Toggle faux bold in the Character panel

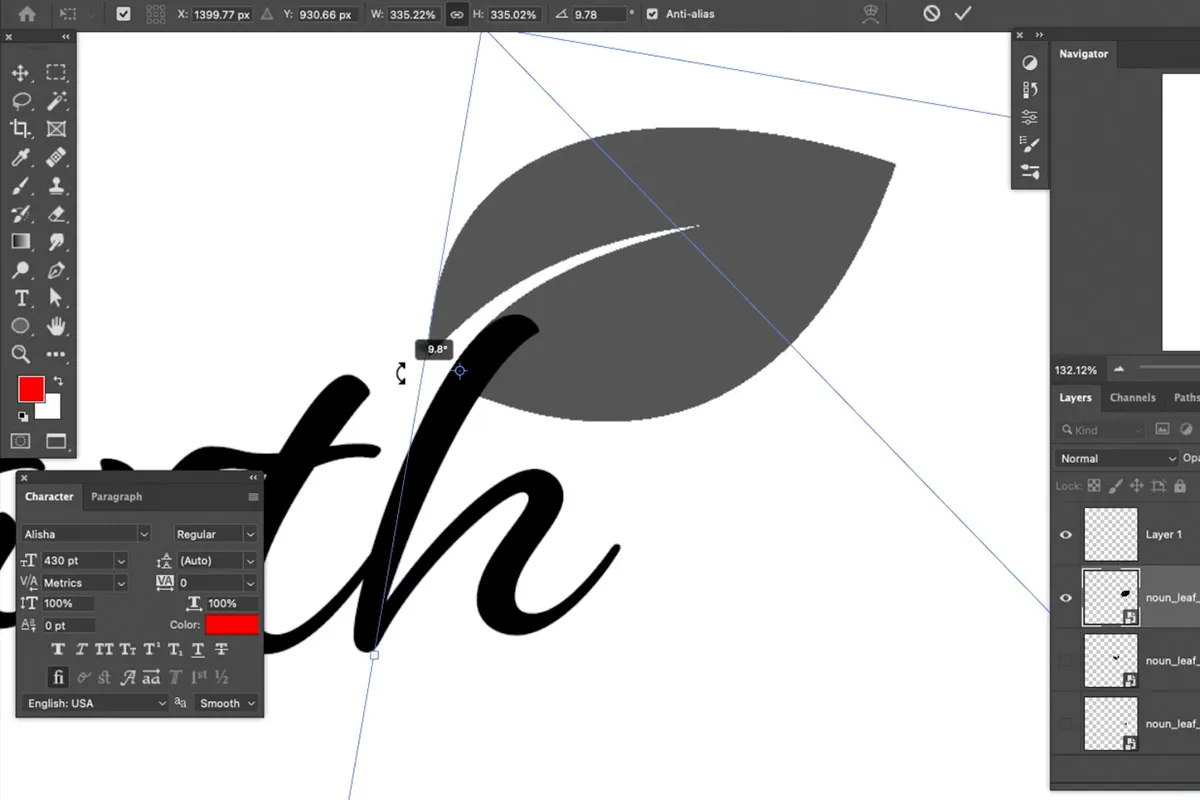coord(58,649)
